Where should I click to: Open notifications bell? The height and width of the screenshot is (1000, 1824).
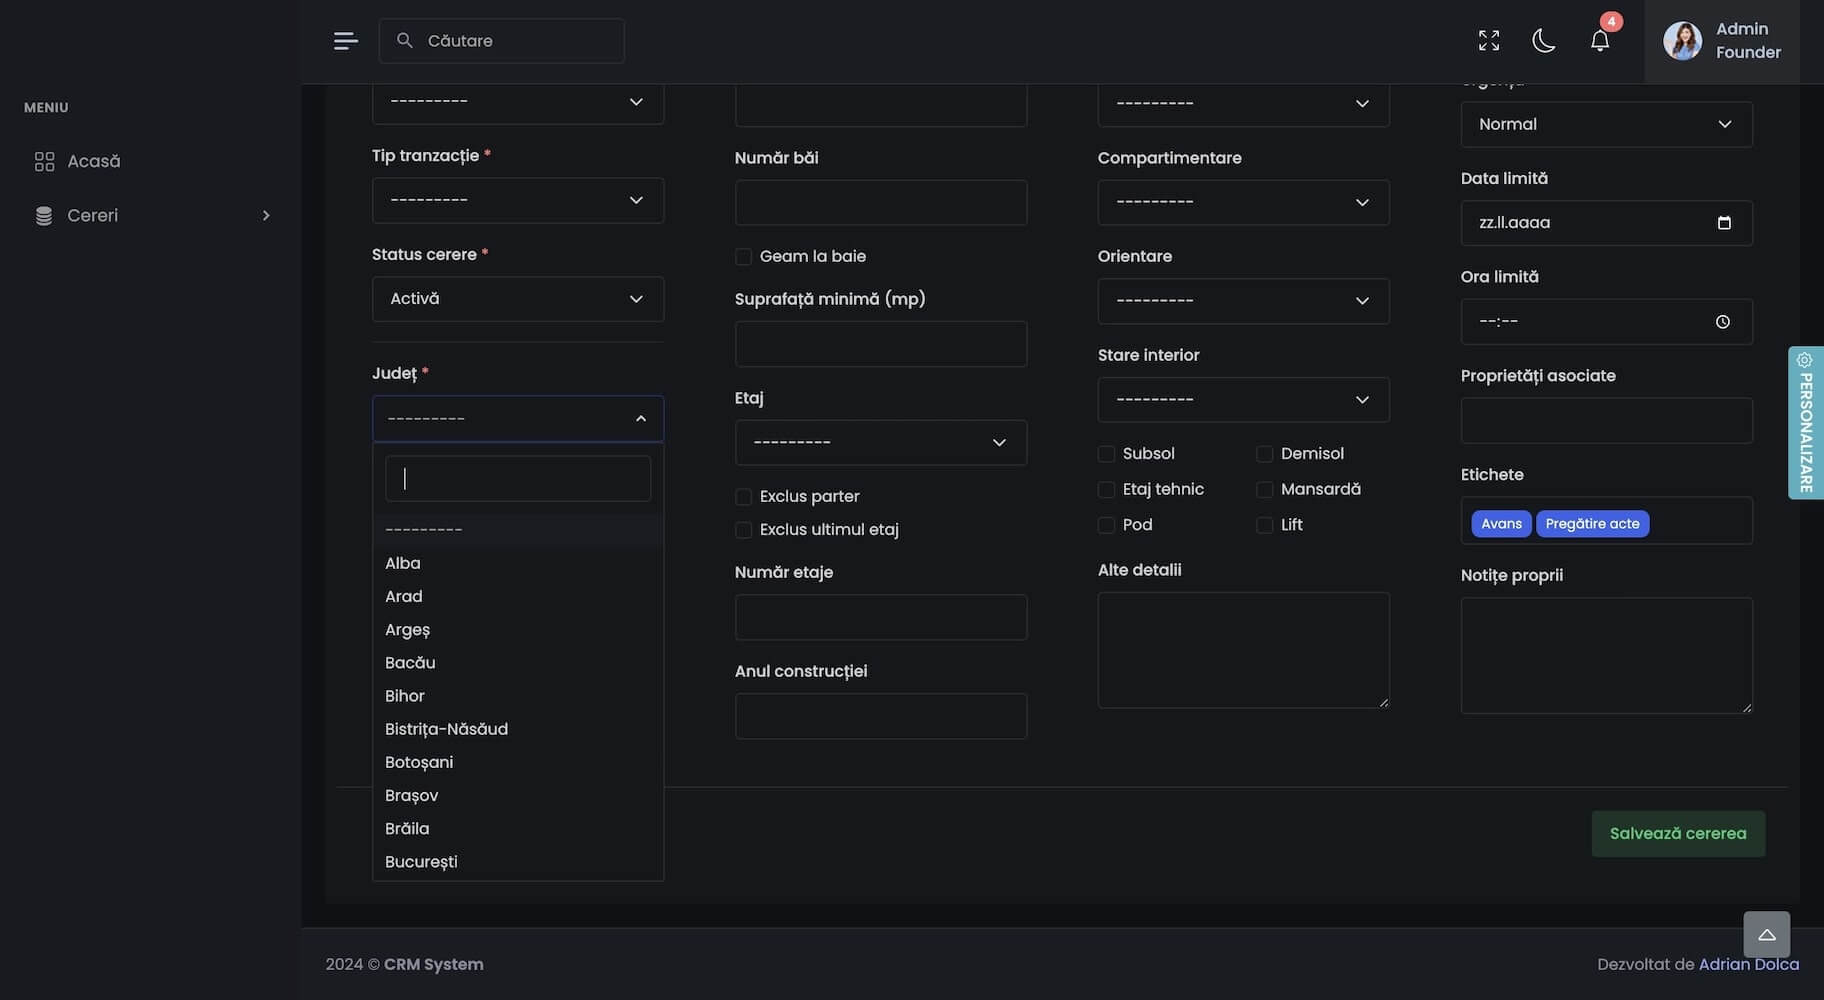(x=1599, y=41)
